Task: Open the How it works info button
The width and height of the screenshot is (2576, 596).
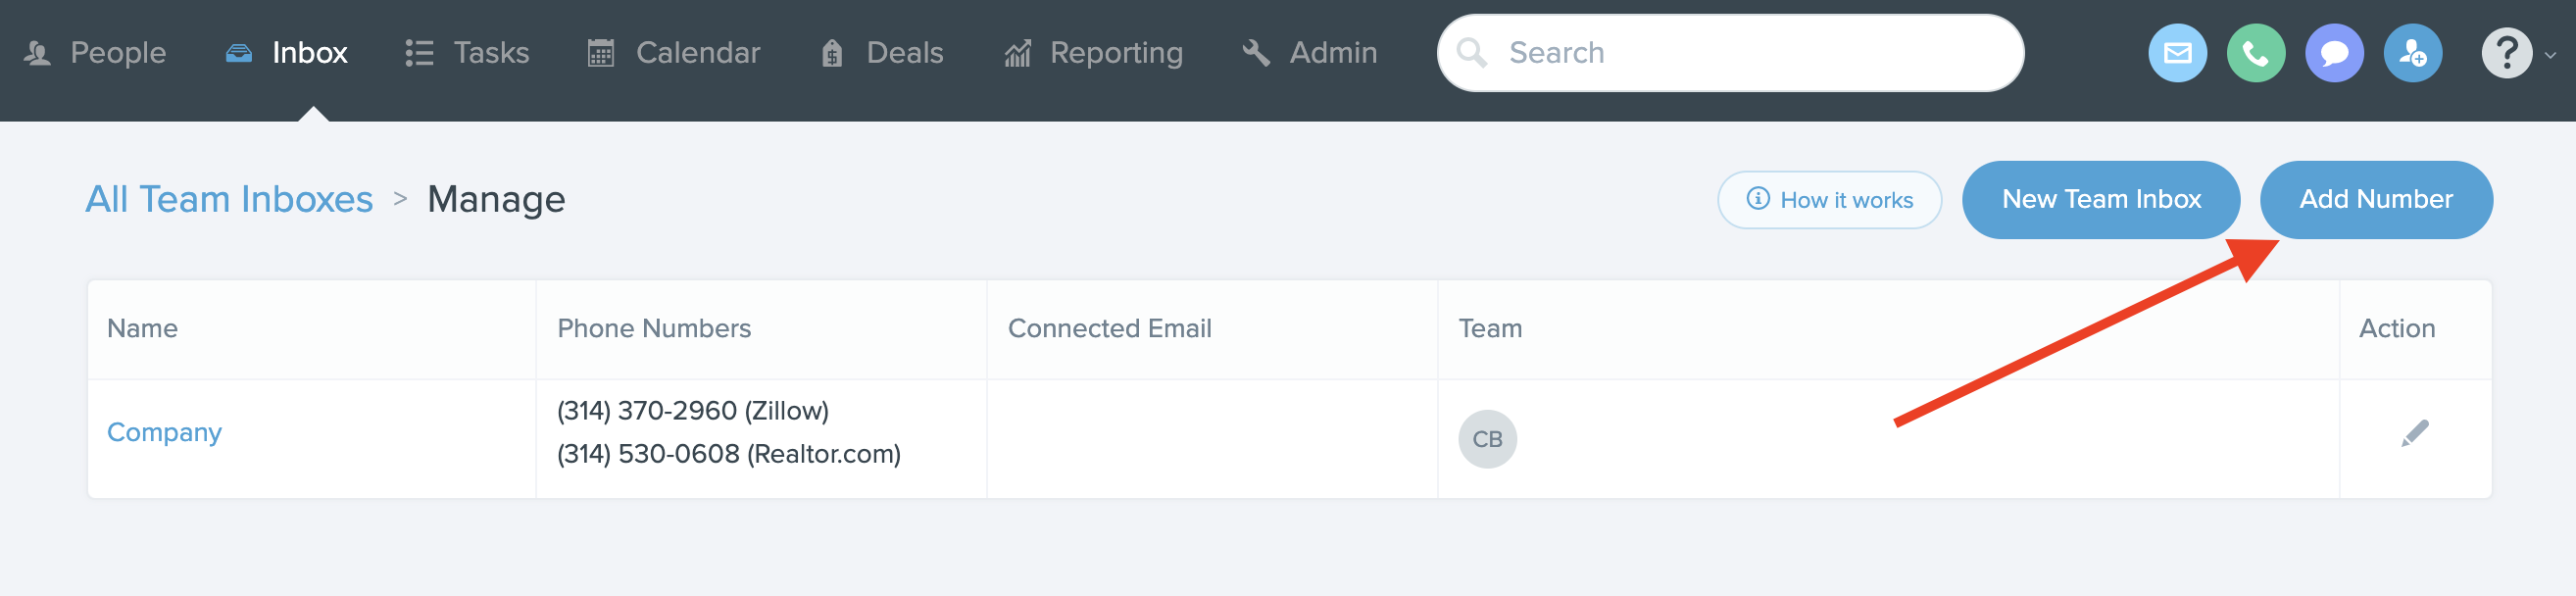Action: point(1829,200)
